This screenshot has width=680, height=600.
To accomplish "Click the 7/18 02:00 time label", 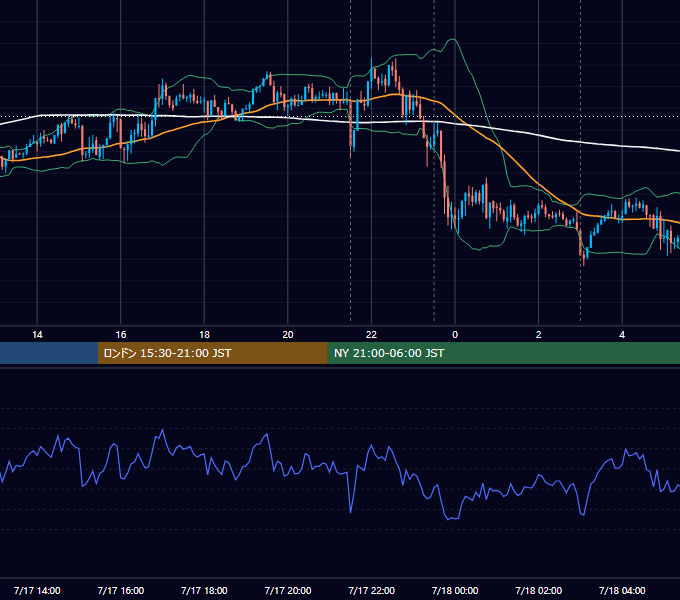I will coord(539,590).
